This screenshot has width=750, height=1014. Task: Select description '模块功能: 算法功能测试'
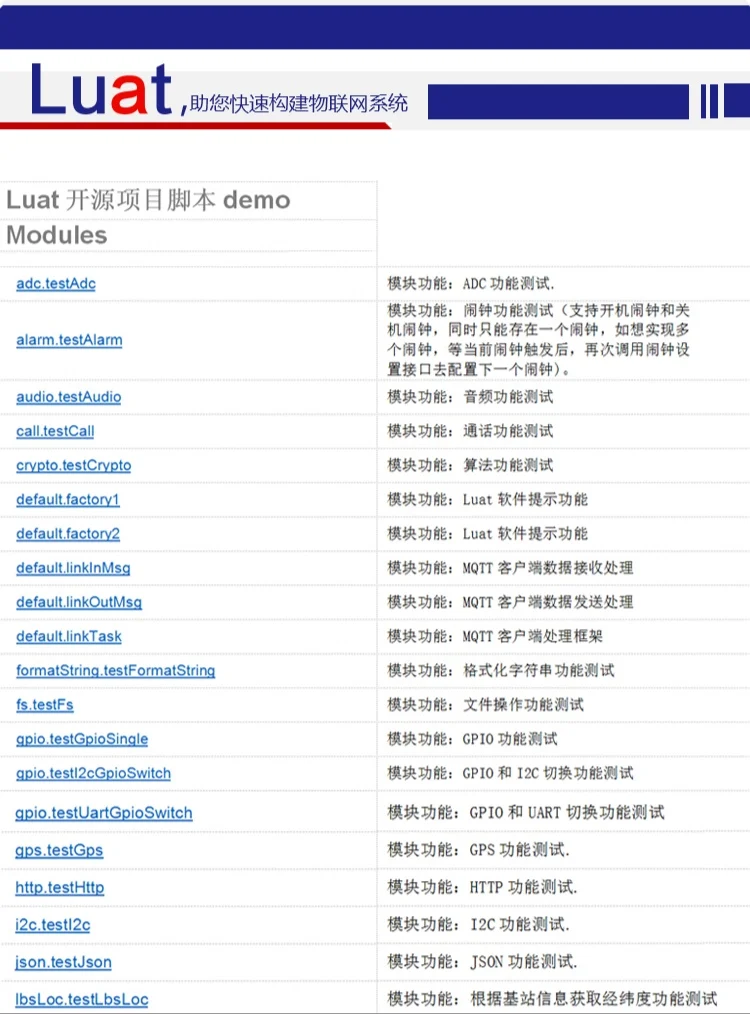tap(470, 465)
